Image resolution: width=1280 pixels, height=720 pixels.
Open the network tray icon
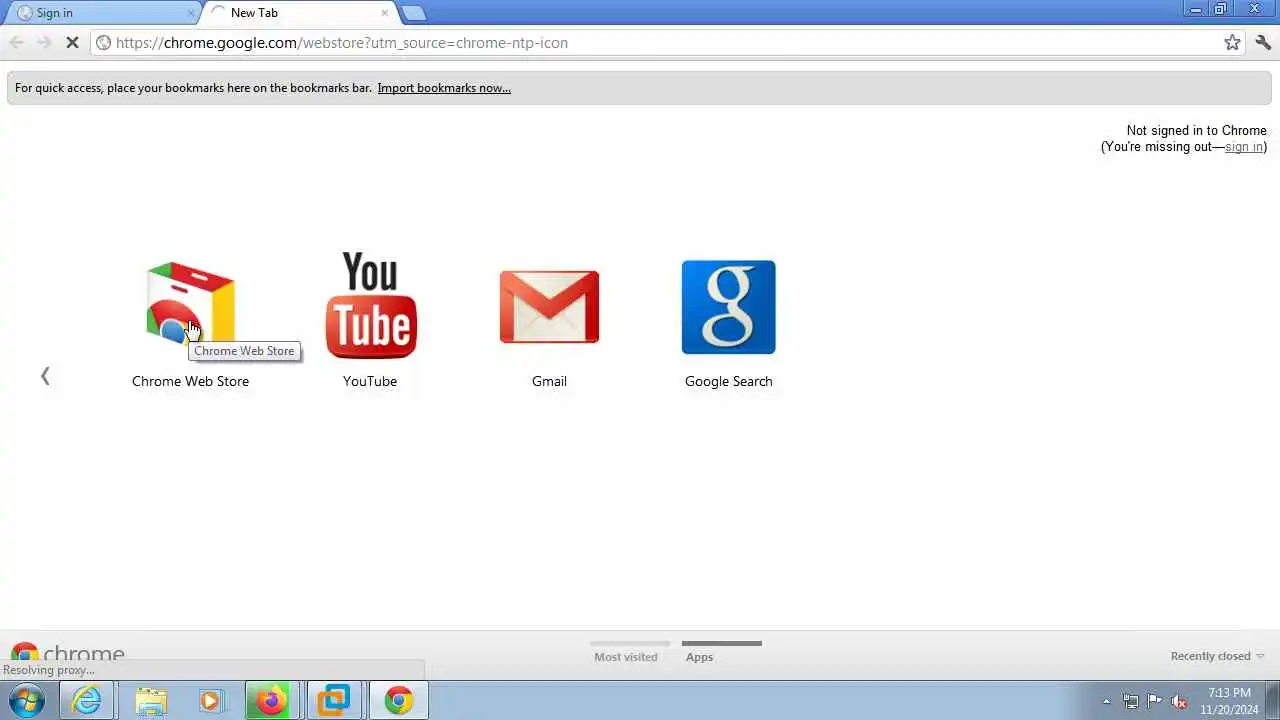pyautogui.click(x=1131, y=701)
